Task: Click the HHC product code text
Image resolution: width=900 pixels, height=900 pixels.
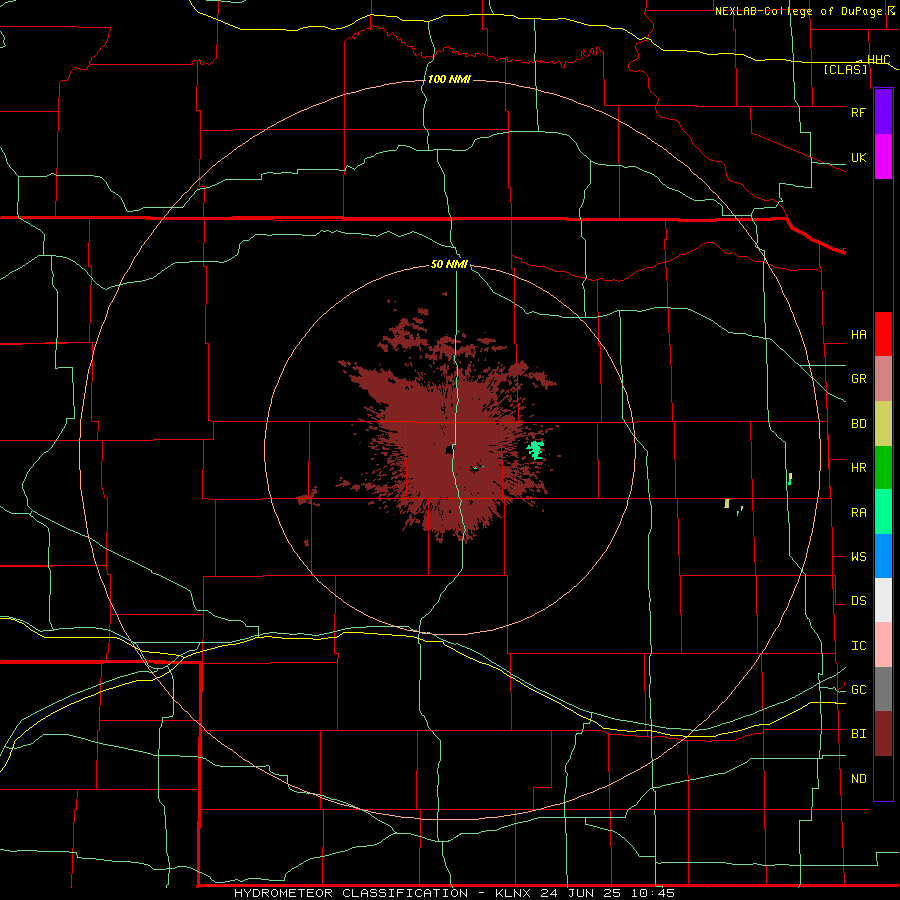Action: (879, 60)
